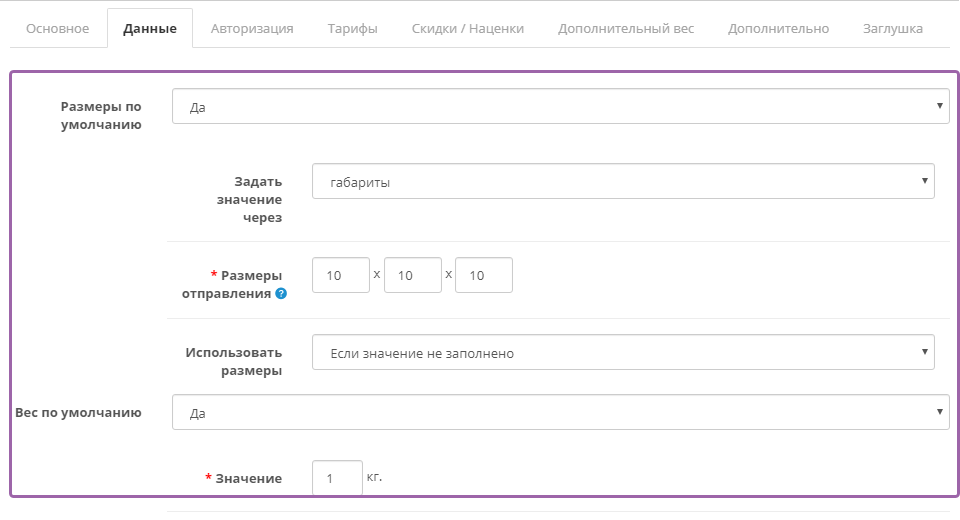This screenshot has width=960, height=520.
Task: Open the Задать значение через dropdown
Action: tap(622, 182)
